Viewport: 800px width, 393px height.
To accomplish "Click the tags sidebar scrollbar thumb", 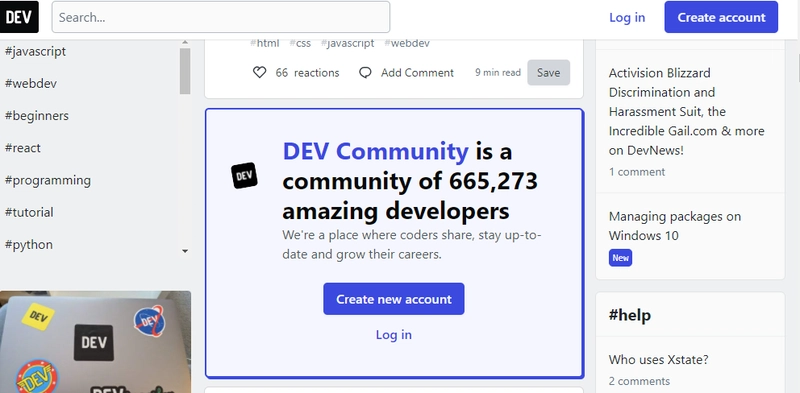I will coord(185,71).
